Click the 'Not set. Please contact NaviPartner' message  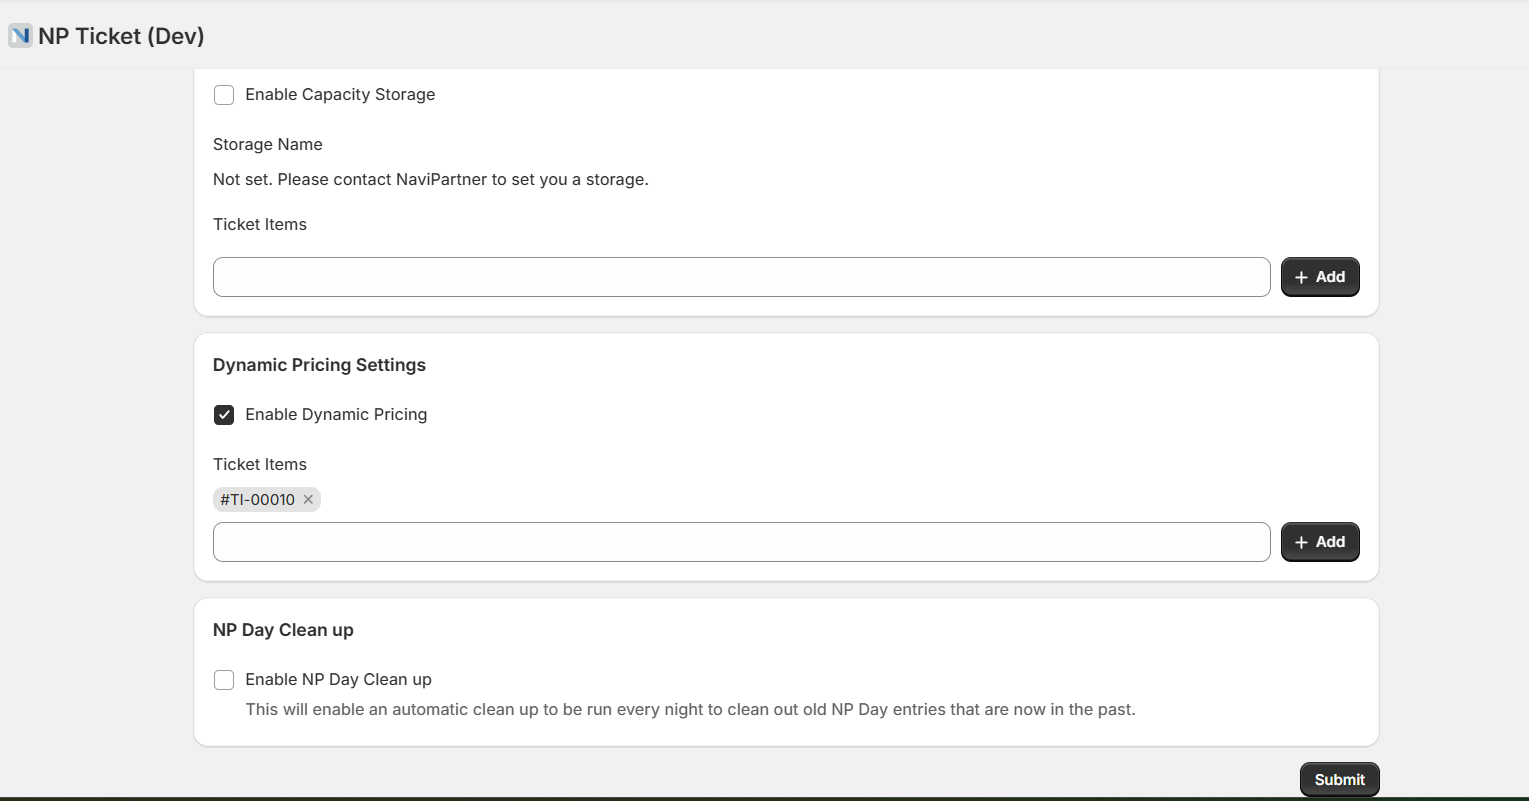click(431, 180)
